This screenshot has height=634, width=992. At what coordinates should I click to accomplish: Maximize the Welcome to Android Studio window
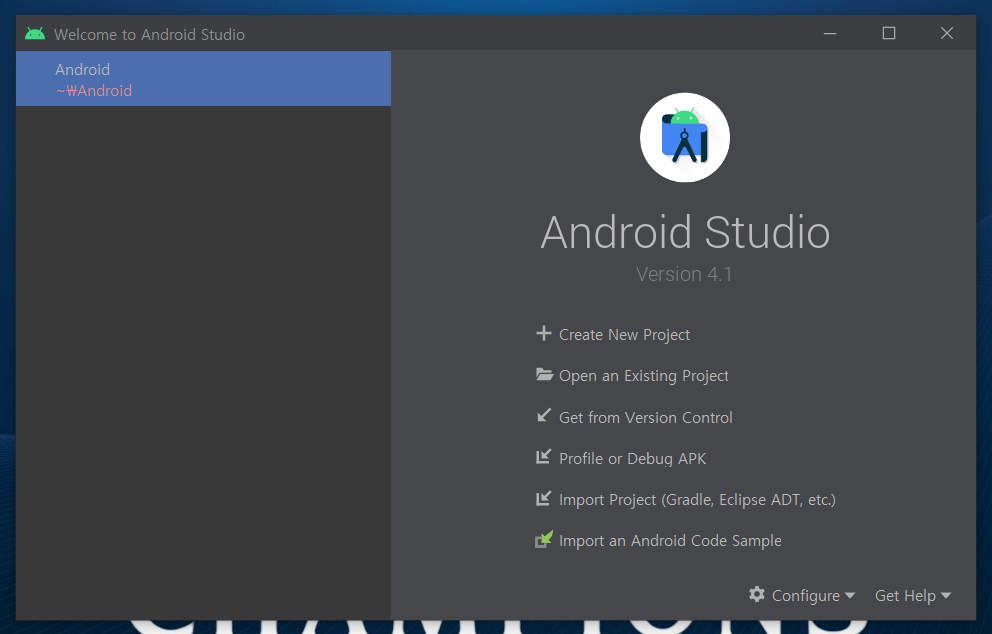coord(889,33)
